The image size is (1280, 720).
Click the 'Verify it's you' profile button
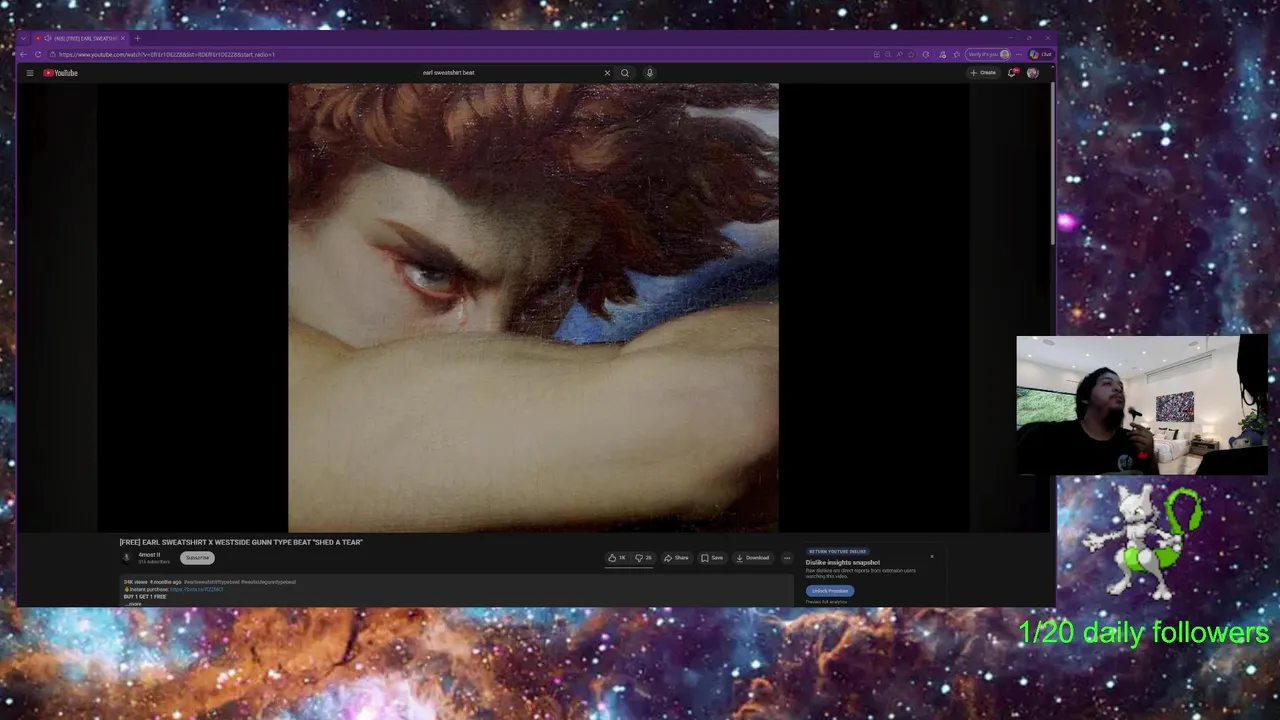point(988,54)
